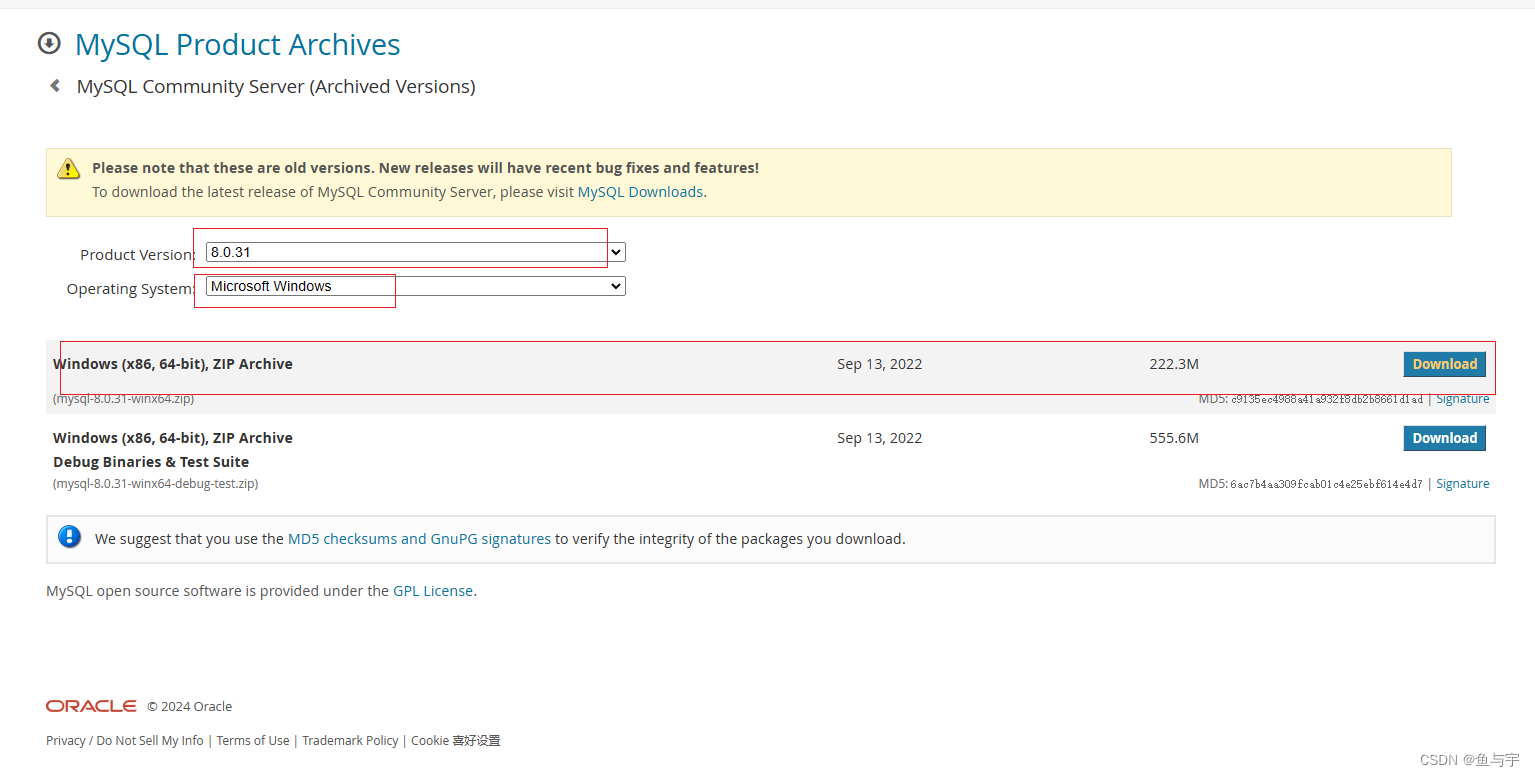The height and width of the screenshot is (776, 1535).
Task: Open Signature link for mysql-8.0.31-winx64.zip
Action: (x=1462, y=399)
